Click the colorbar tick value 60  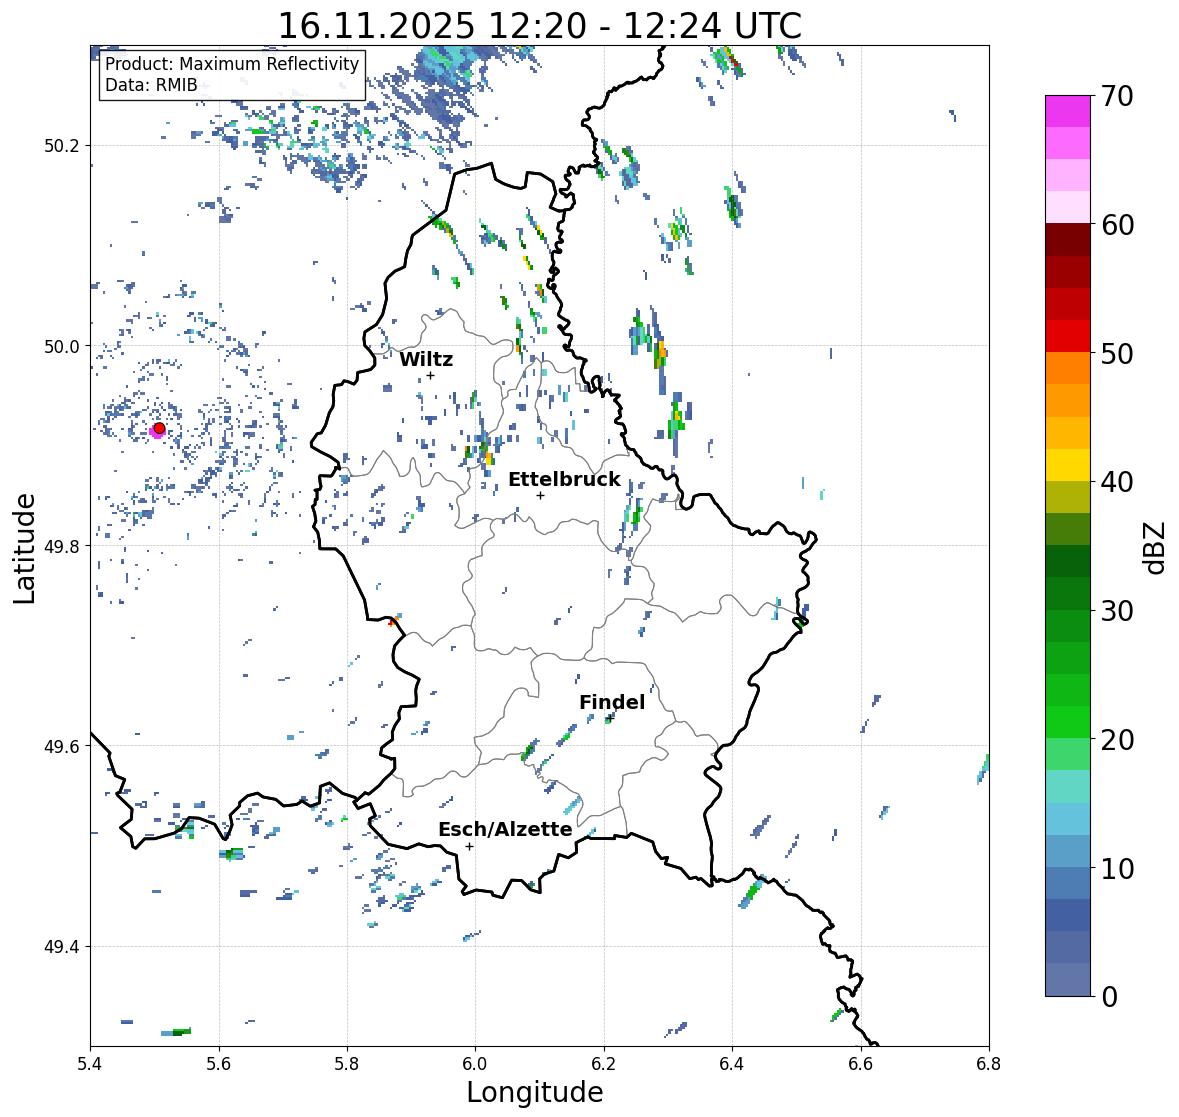pos(1117,225)
